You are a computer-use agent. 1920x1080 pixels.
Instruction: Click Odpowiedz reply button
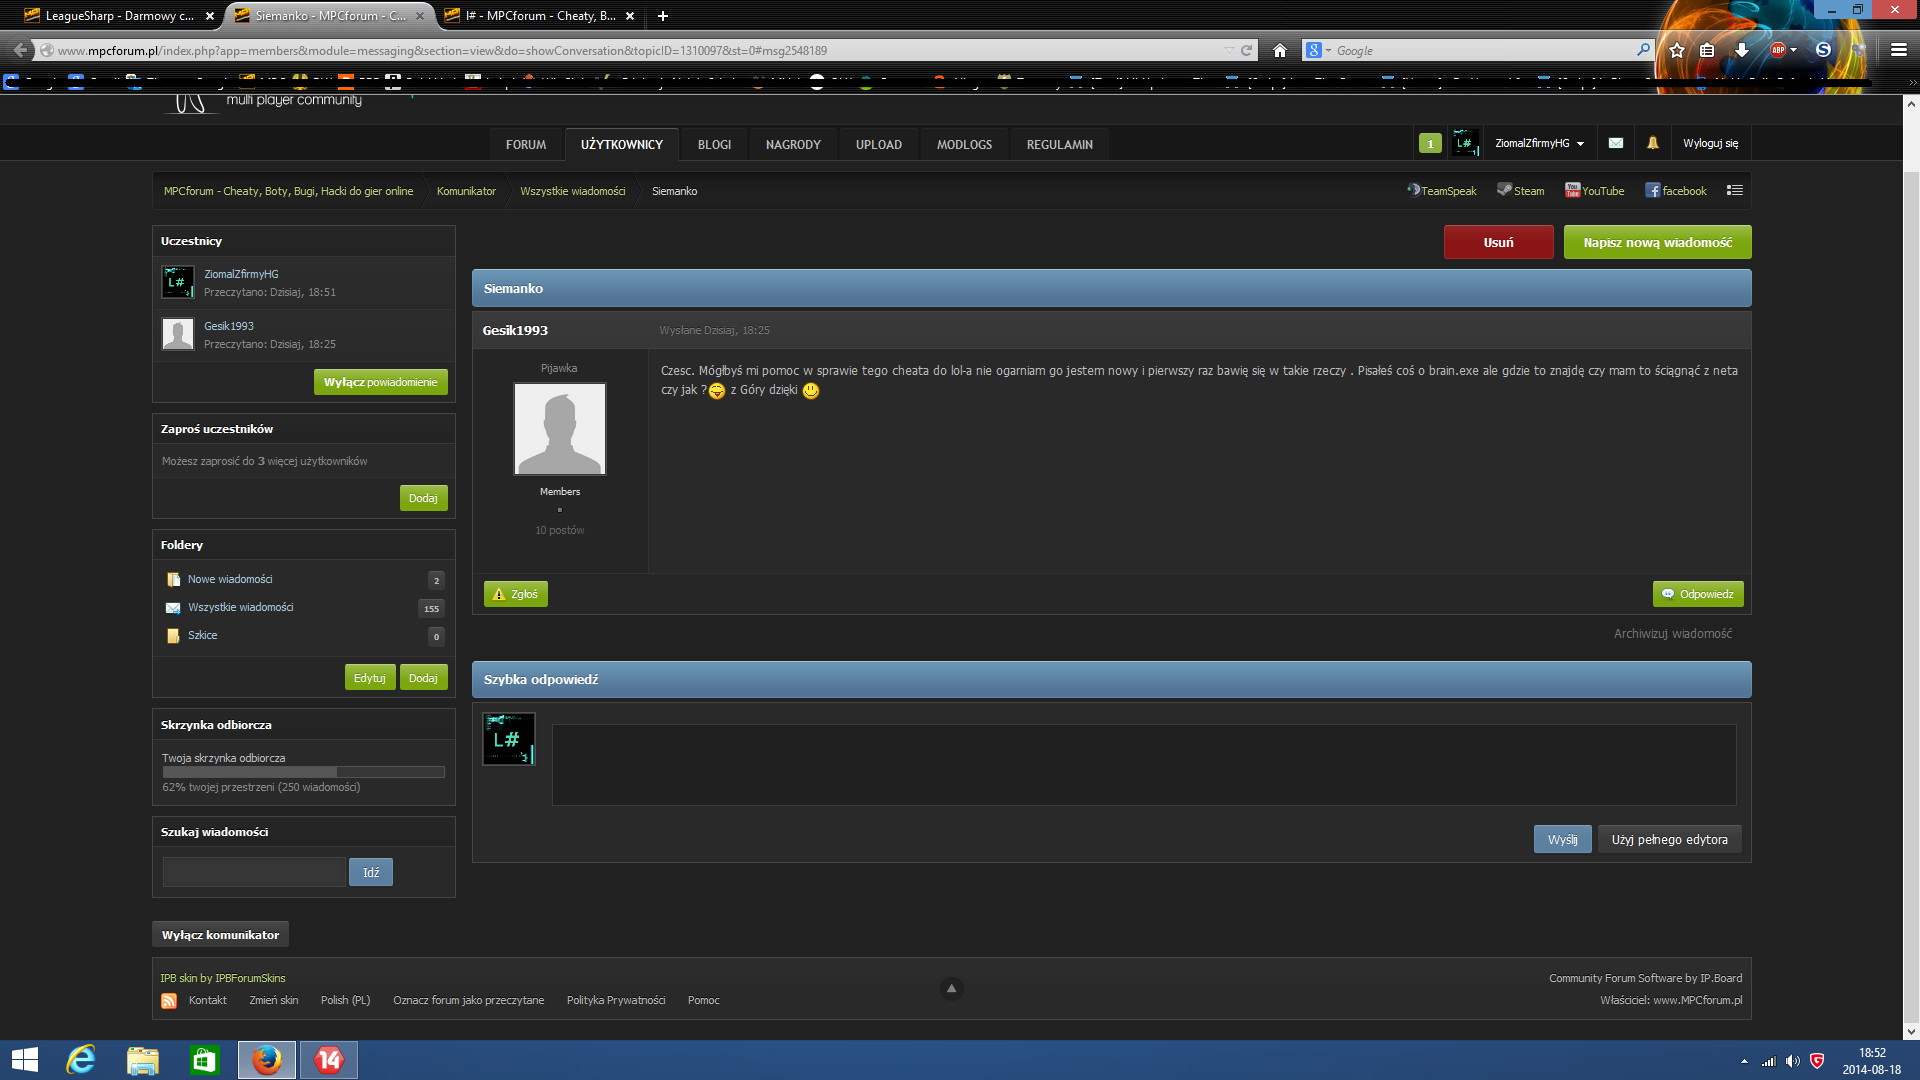[1697, 594]
